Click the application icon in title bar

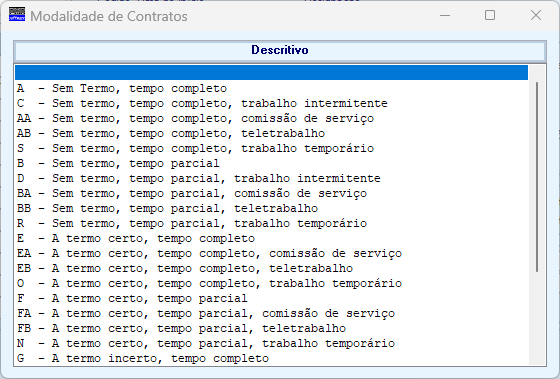click(x=17, y=15)
